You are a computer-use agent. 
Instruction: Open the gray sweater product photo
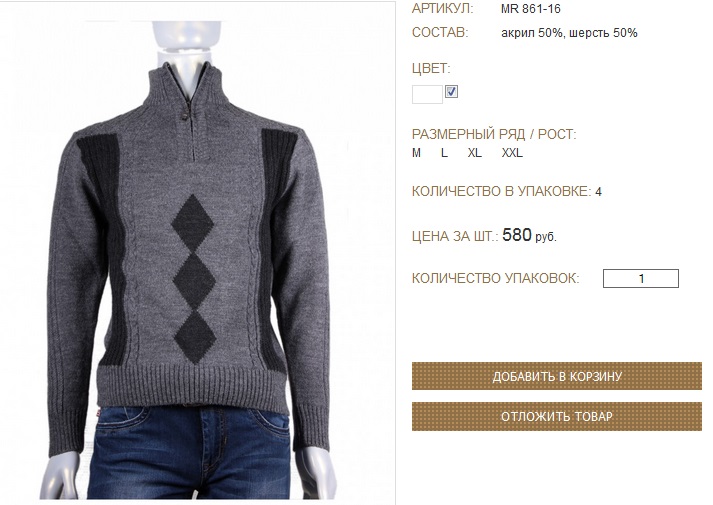point(197,252)
